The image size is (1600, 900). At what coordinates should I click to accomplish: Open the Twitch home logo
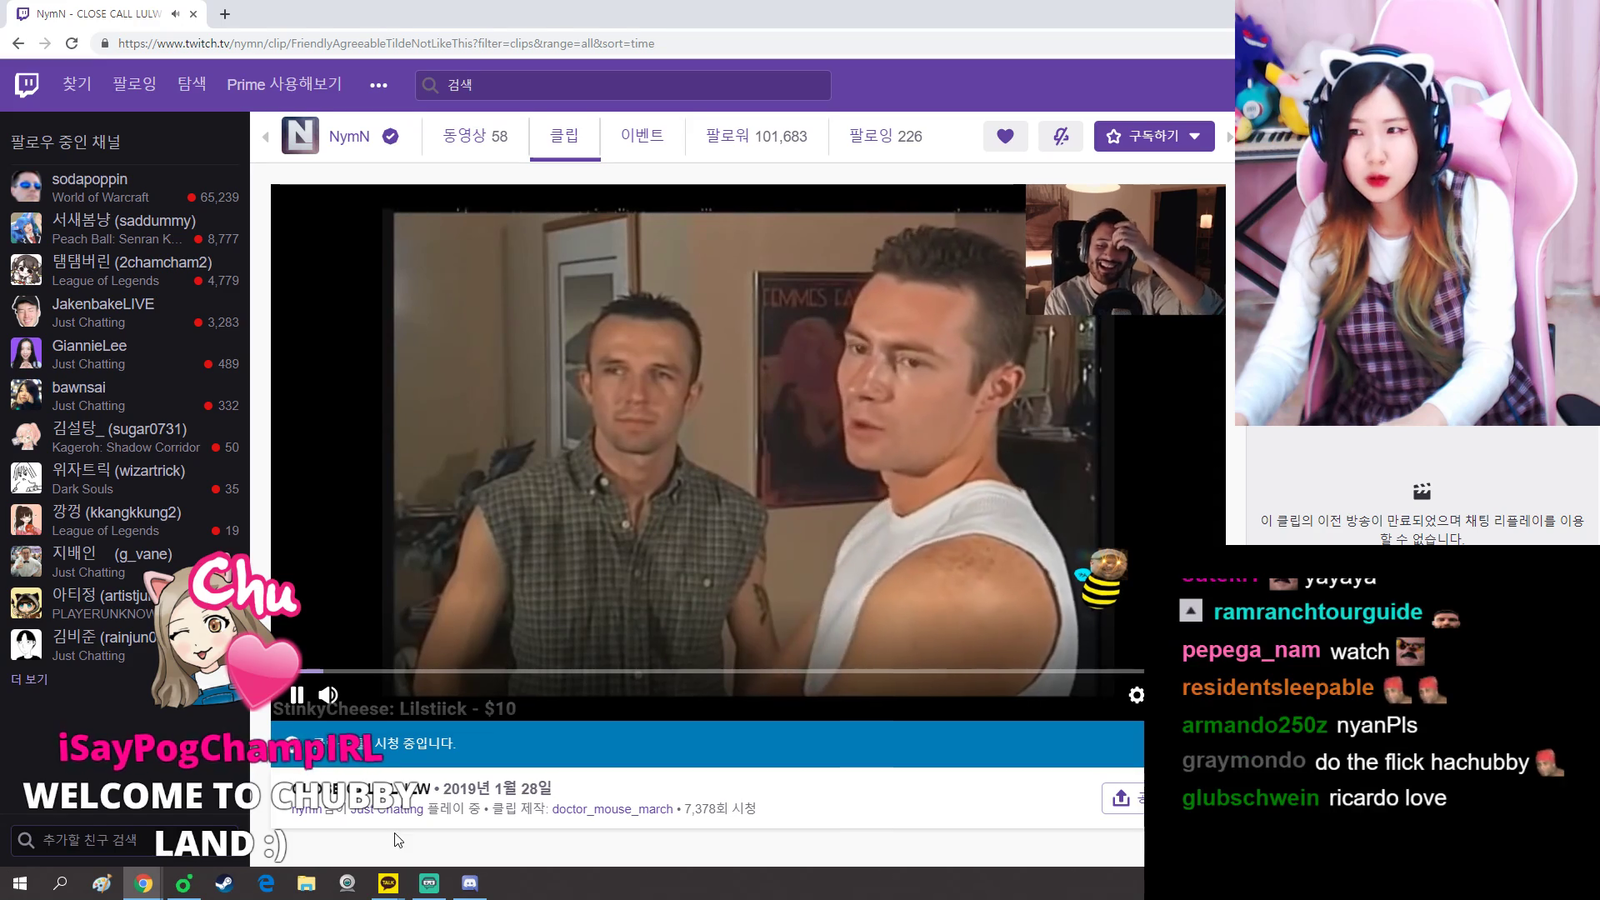27,85
